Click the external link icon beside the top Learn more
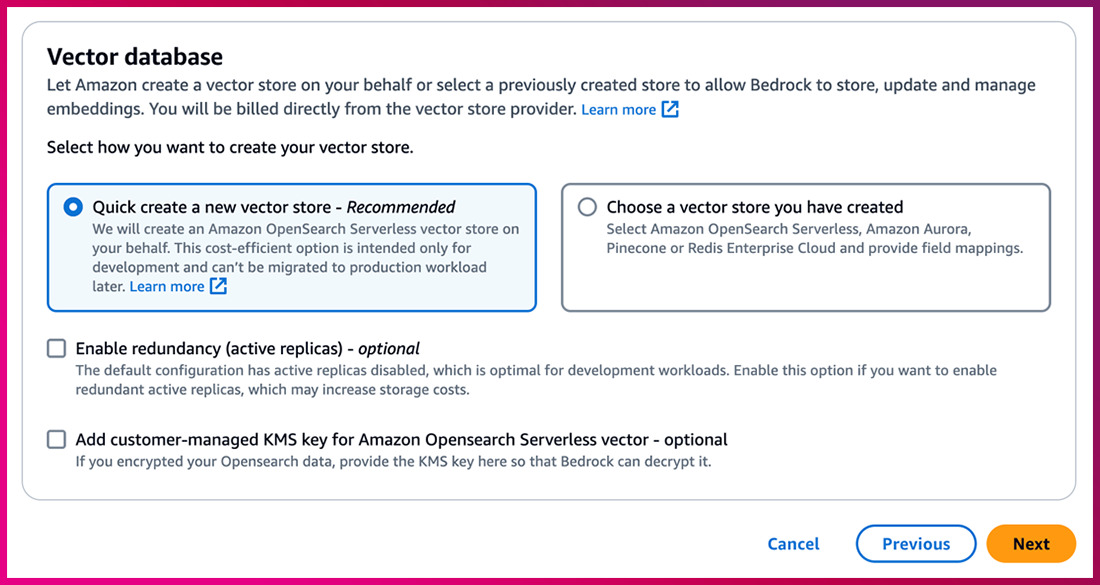This screenshot has width=1100, height=585. 670,110
